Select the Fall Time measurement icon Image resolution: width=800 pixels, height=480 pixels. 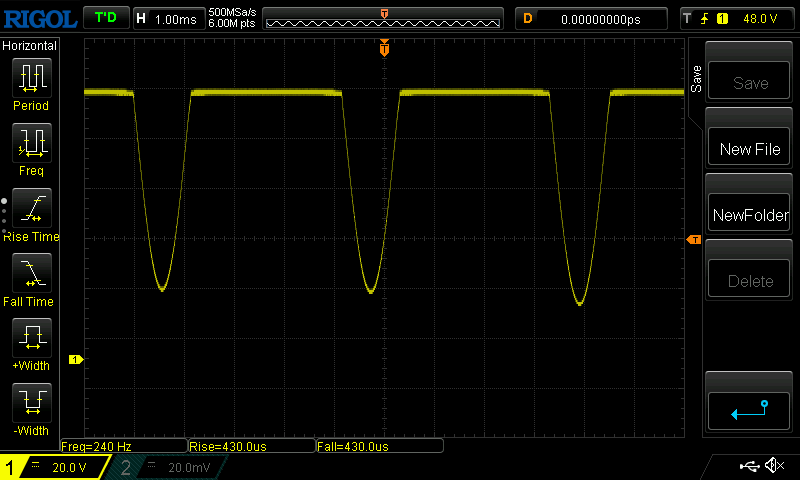(x=31, y=273)
